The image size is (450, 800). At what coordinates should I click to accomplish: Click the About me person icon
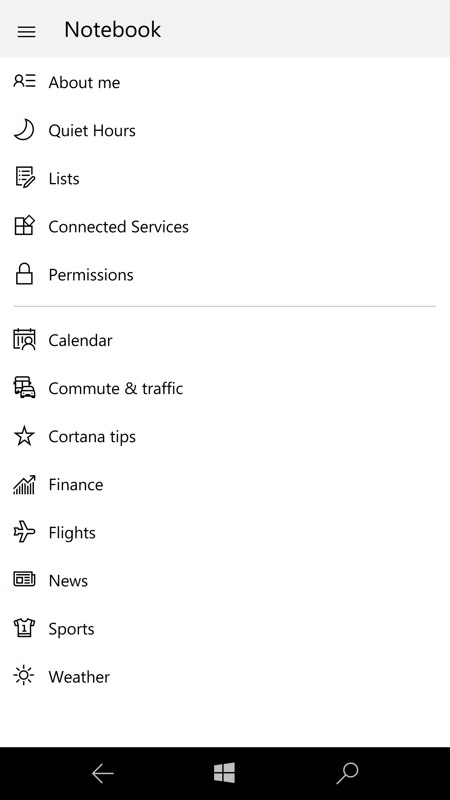coord(24,81)
